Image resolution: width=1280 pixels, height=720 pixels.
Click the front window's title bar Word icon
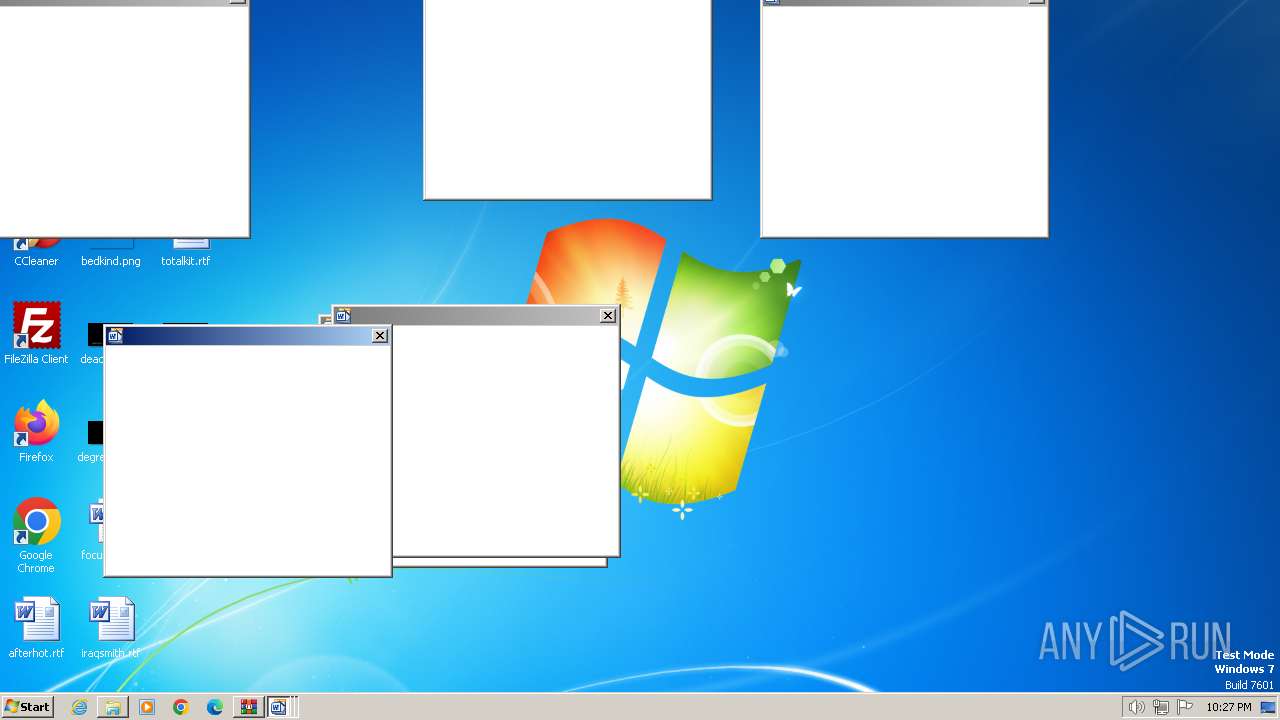pos(115,336)
